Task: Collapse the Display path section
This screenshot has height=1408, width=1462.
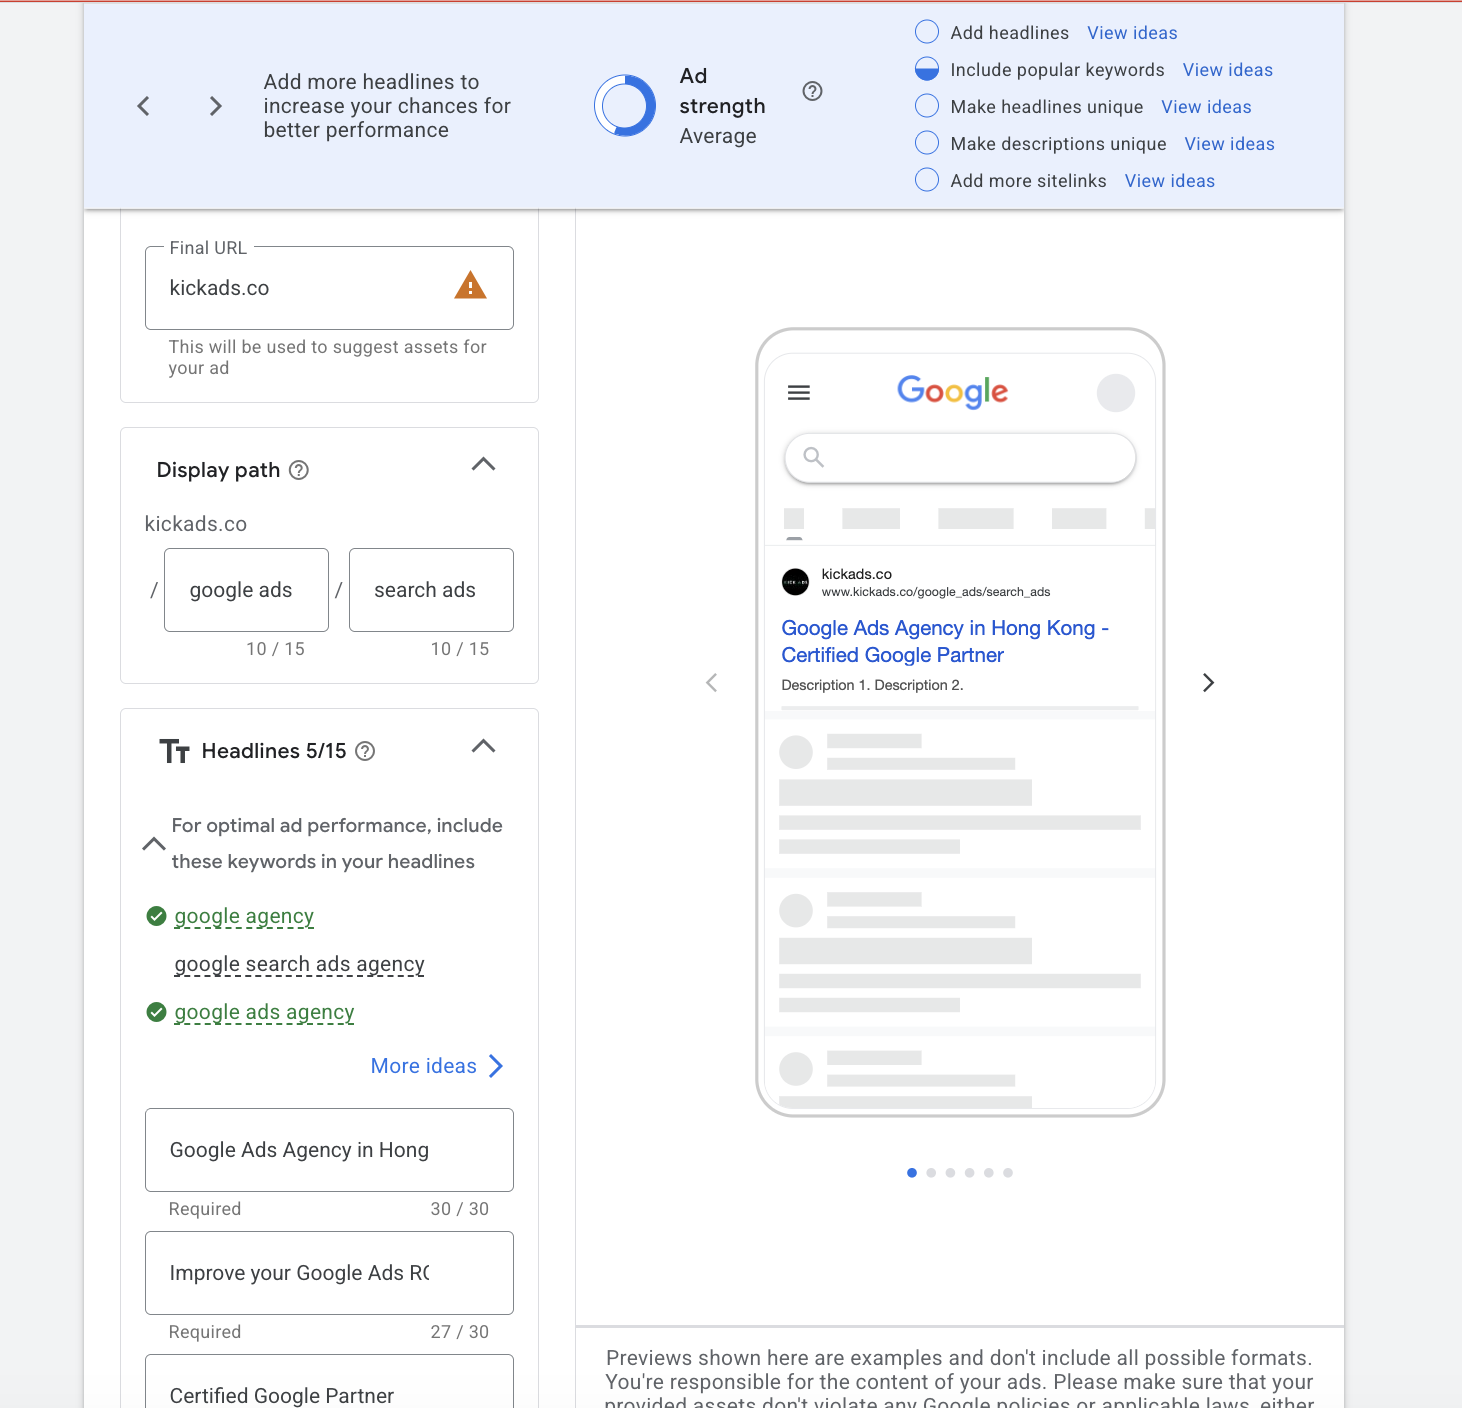Action: 483,464
